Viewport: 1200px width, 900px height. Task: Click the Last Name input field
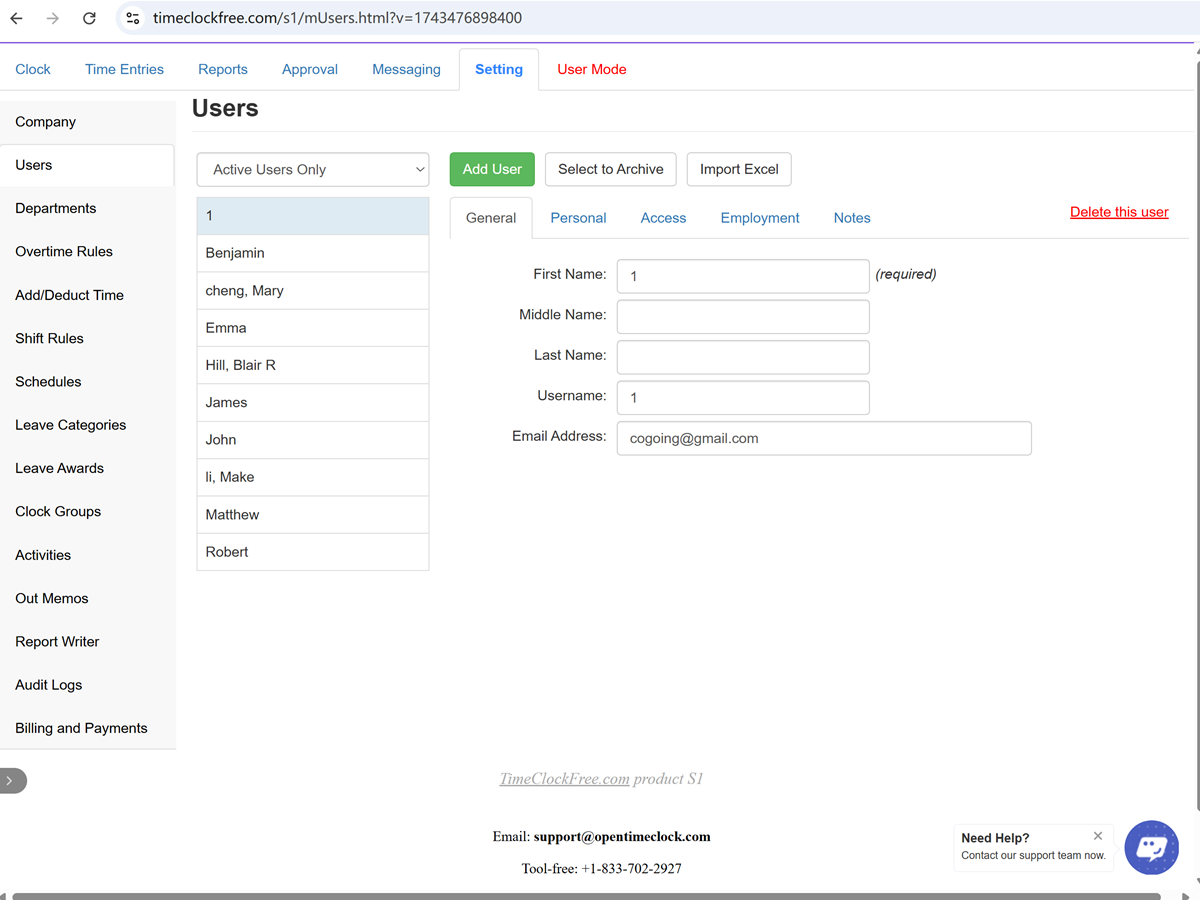point(743,357)
